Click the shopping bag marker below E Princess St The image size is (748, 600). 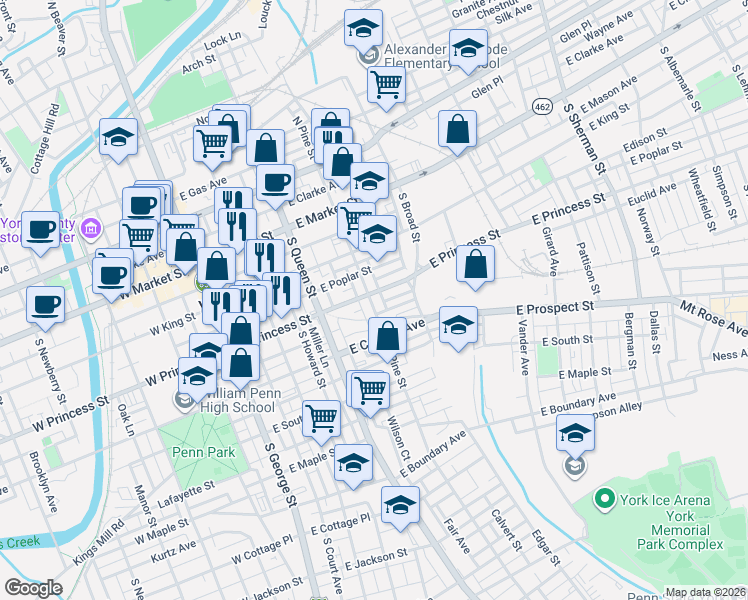click(x=475, y=266)
